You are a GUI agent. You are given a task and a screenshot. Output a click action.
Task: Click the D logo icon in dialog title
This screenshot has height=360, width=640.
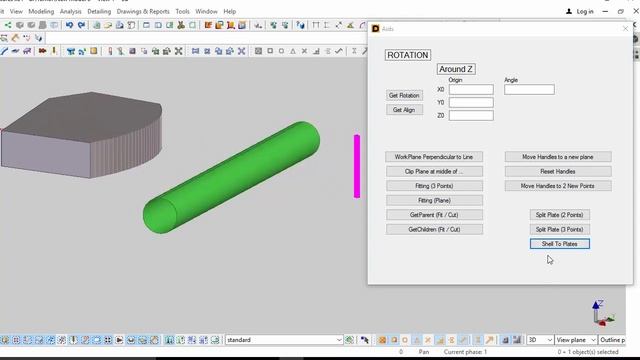376,28
